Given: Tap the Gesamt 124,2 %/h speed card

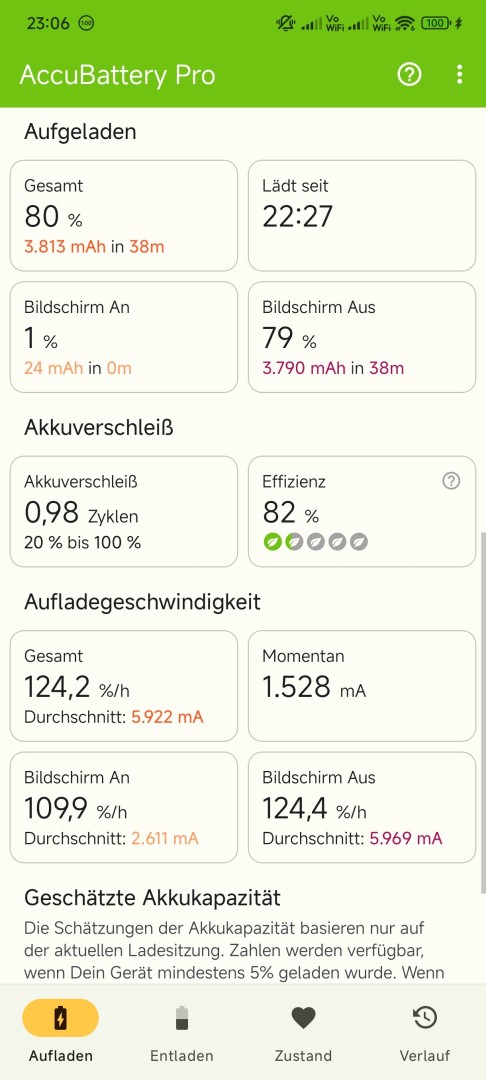Looking at the screenshot, I should 124,686.
